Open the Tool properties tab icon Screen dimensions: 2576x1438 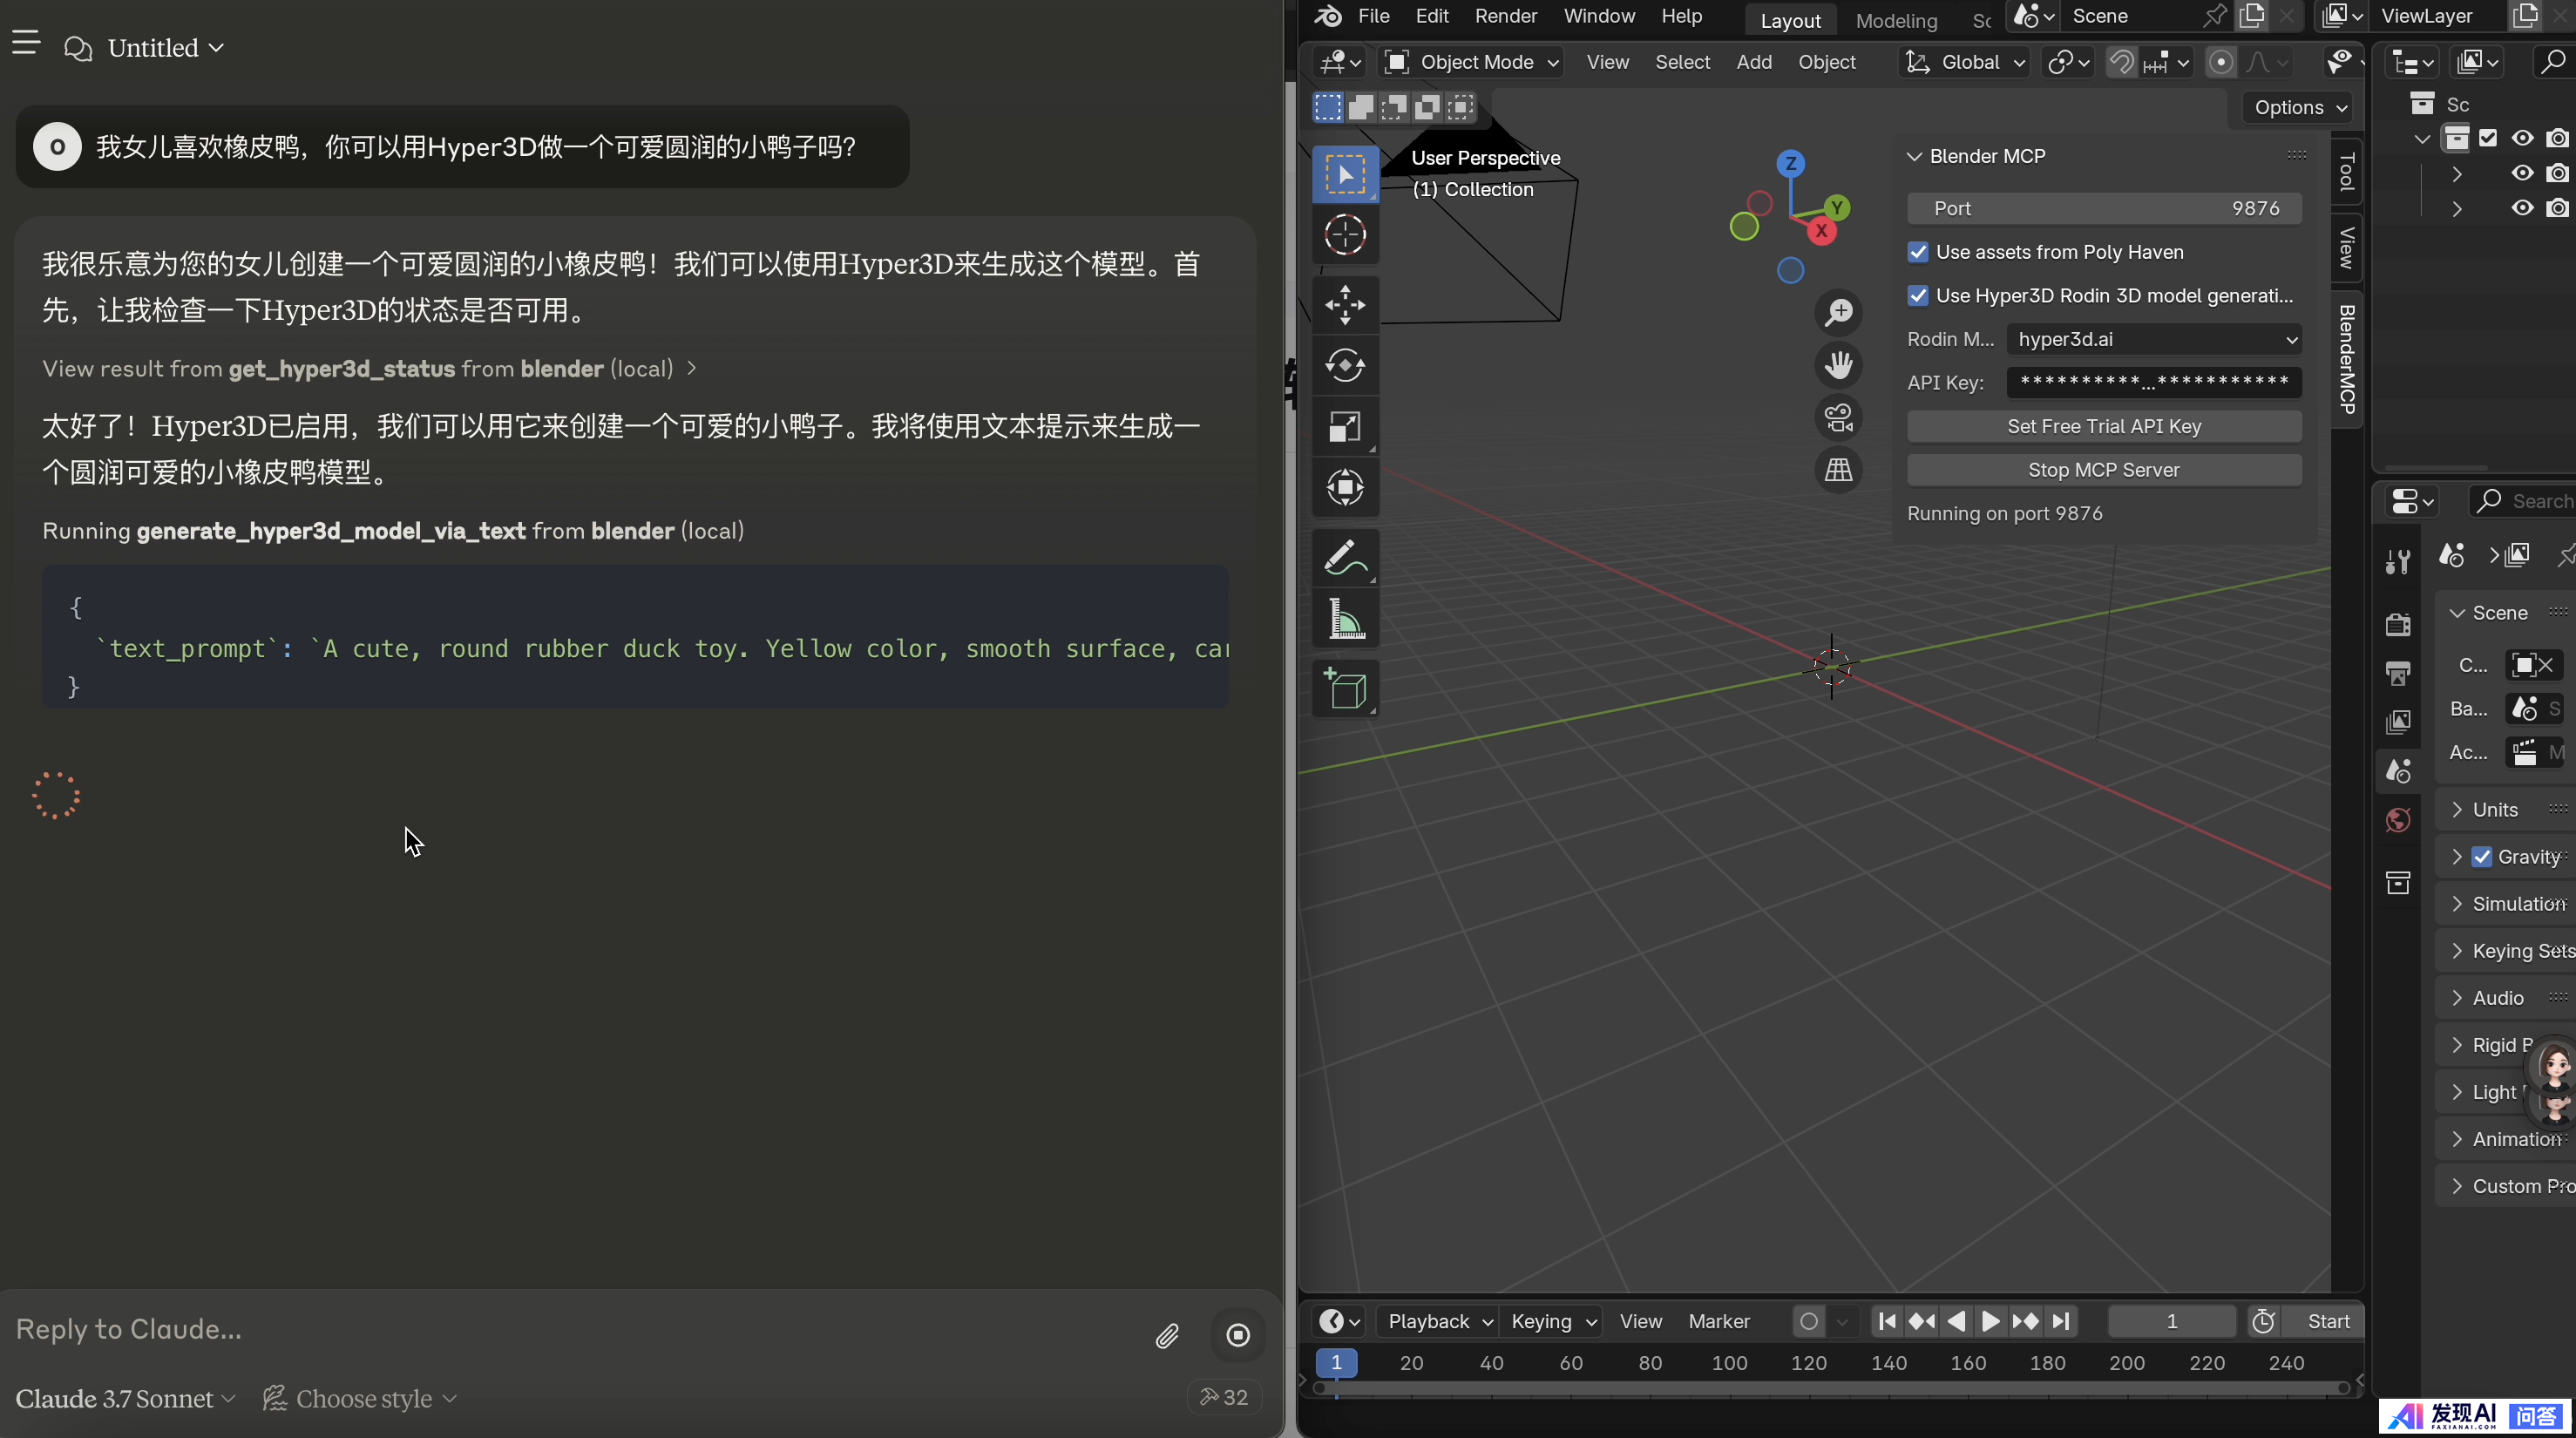click(x=2397, y=561)
